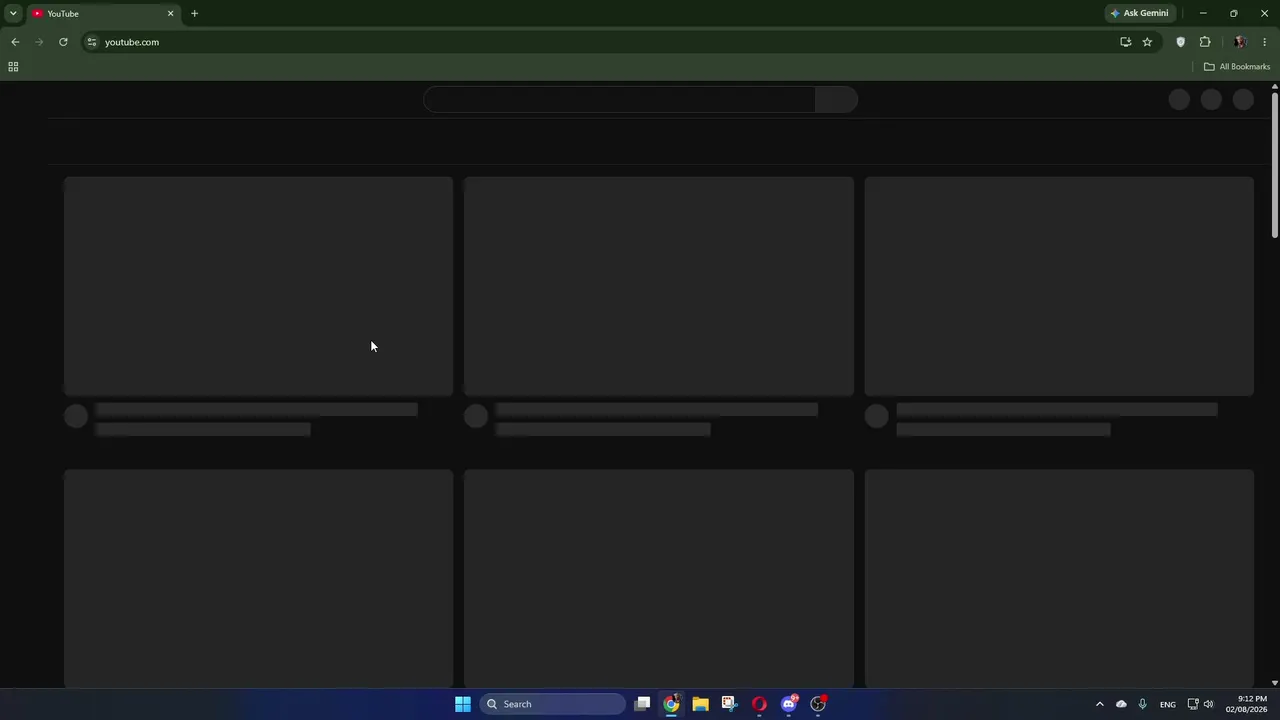
Task: Click the taskbar Search box
Action: pyautogui.click(x=553, y=704)
